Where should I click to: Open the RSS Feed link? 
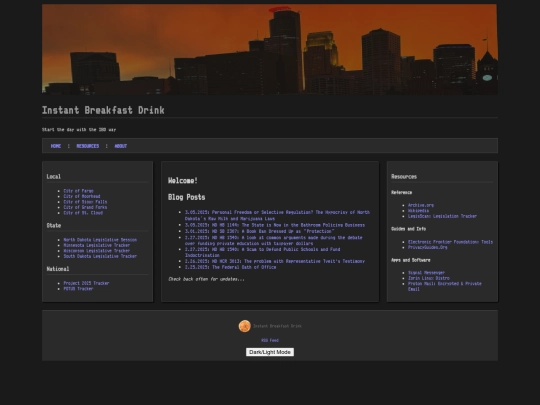(270, 340)
